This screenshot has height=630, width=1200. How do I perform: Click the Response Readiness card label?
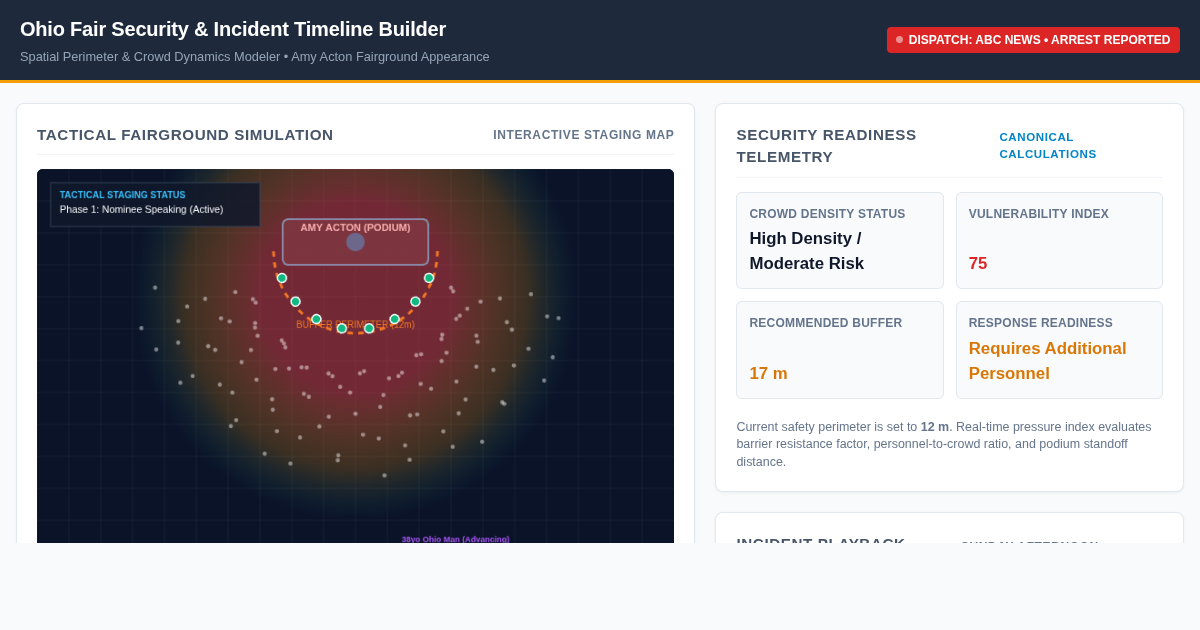(1041, 323)
